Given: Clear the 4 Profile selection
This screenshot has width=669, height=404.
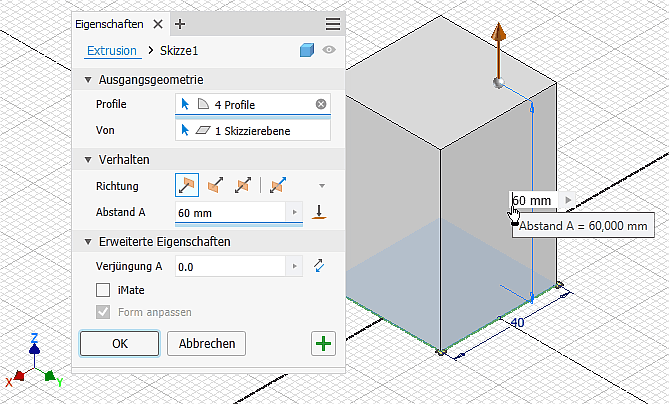Looking at the screenshot, I should 321,103.
